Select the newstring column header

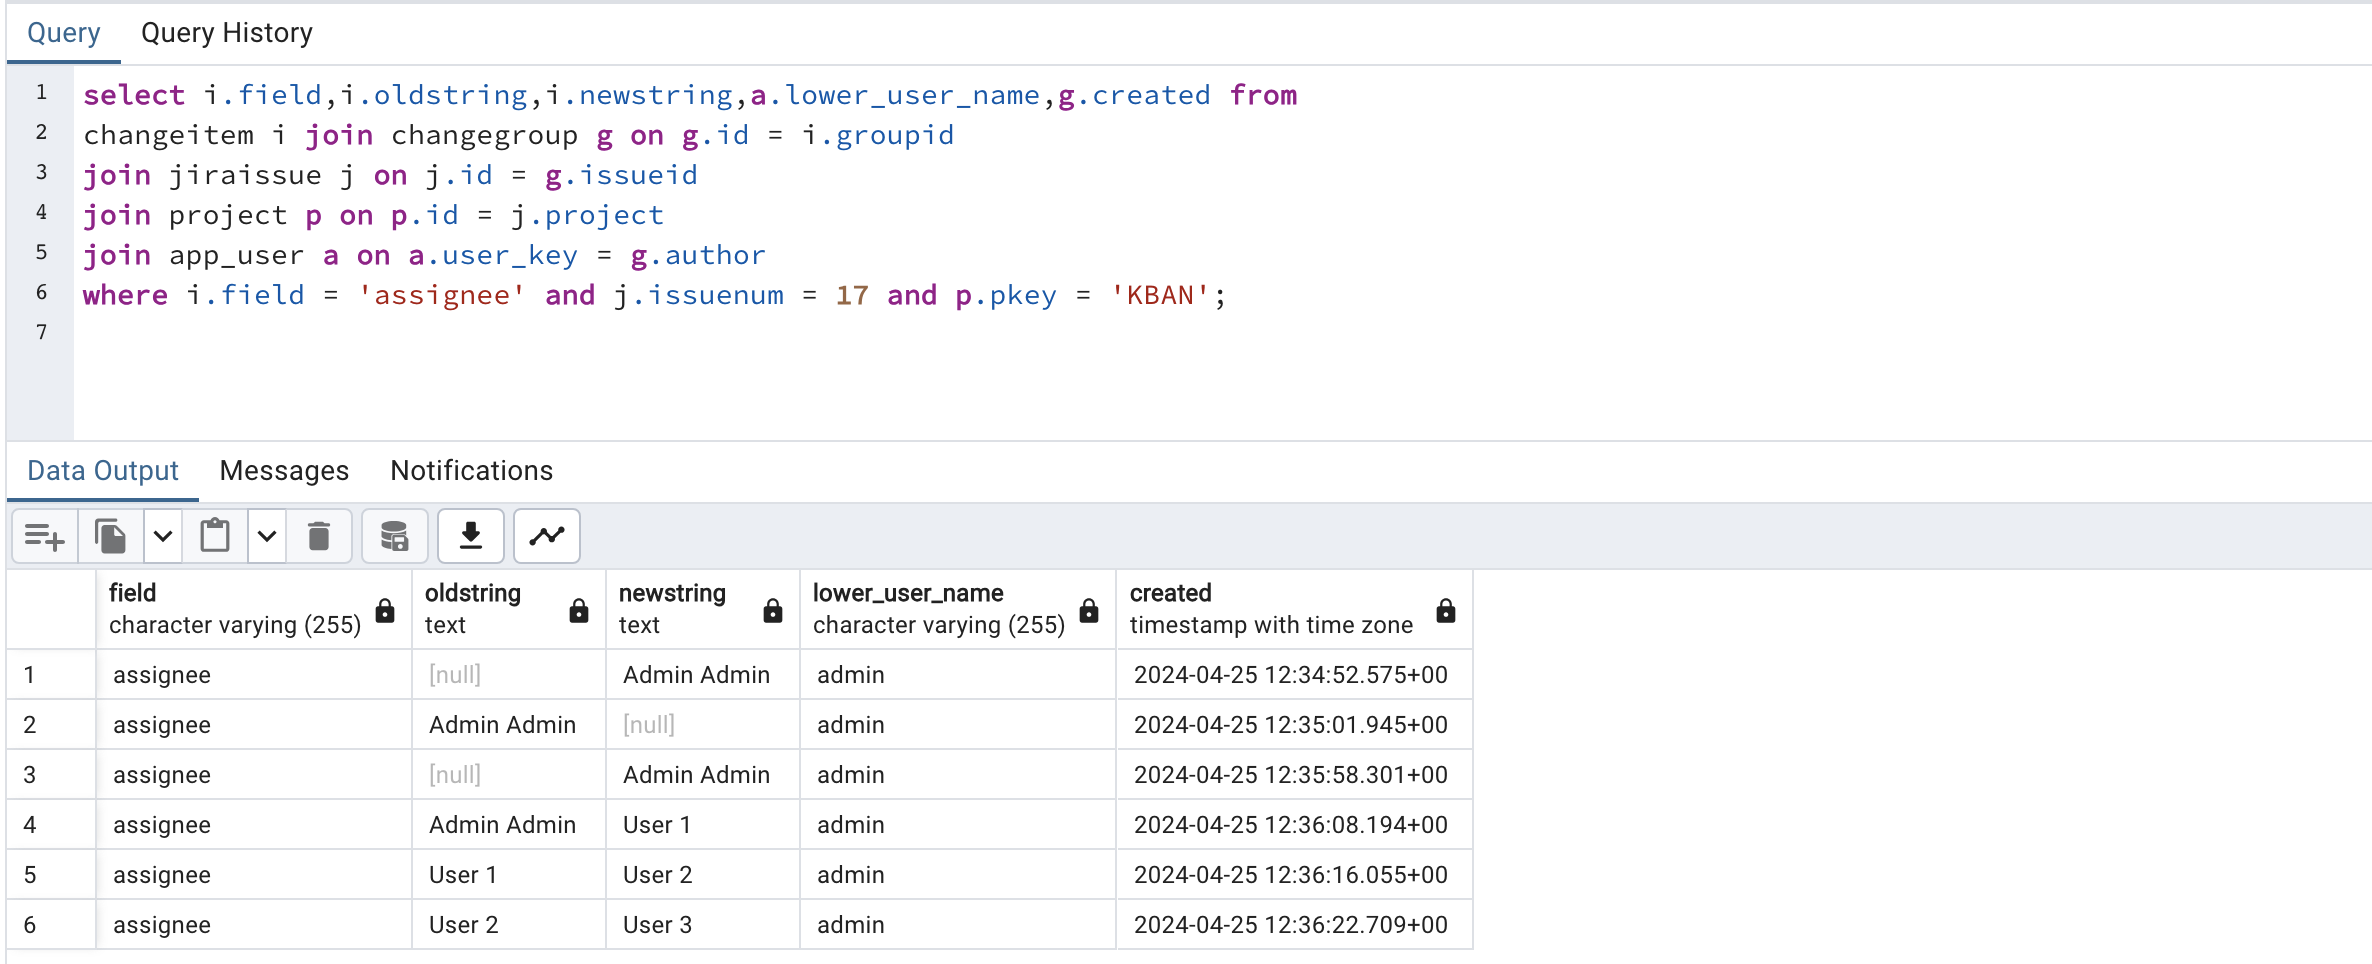point(690,608)
